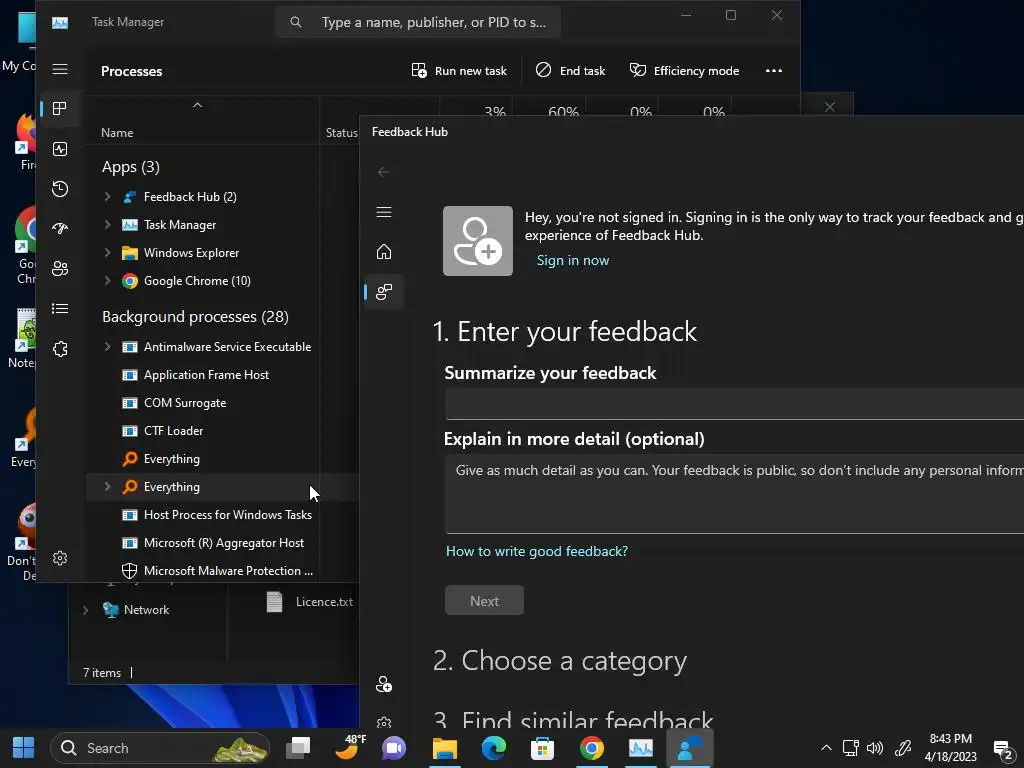Switch to Task Manager taskbar icon
The height and width of the screenshot is (768, 1024).
click(x=641, y=748)
